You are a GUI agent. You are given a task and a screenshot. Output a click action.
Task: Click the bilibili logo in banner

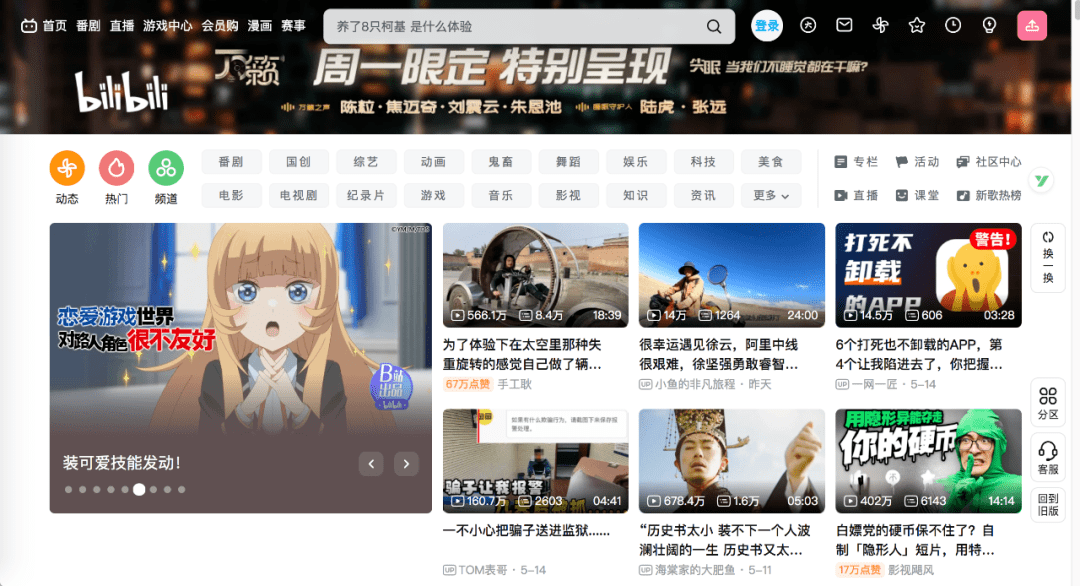tap(122, 92)
